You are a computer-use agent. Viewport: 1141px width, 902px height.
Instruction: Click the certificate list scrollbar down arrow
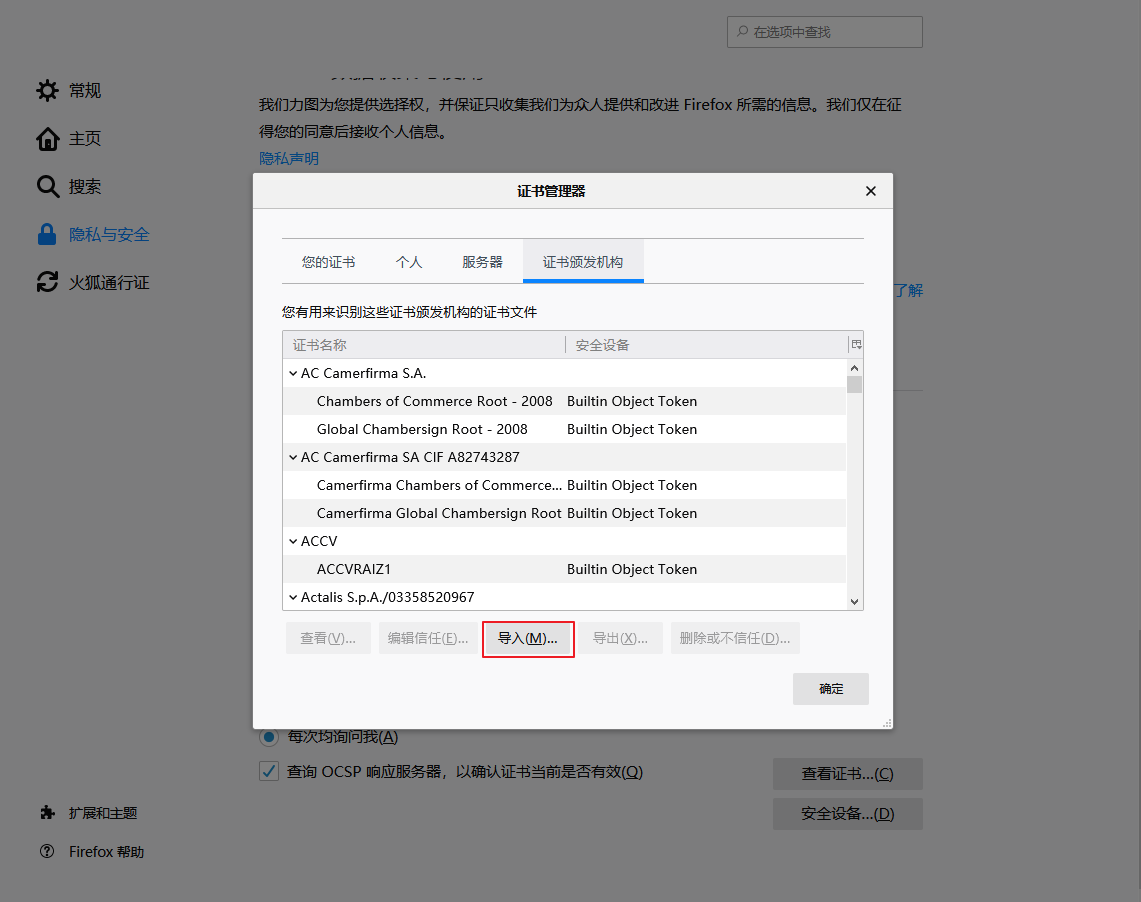pyautogui.click(x=855, y=602)
